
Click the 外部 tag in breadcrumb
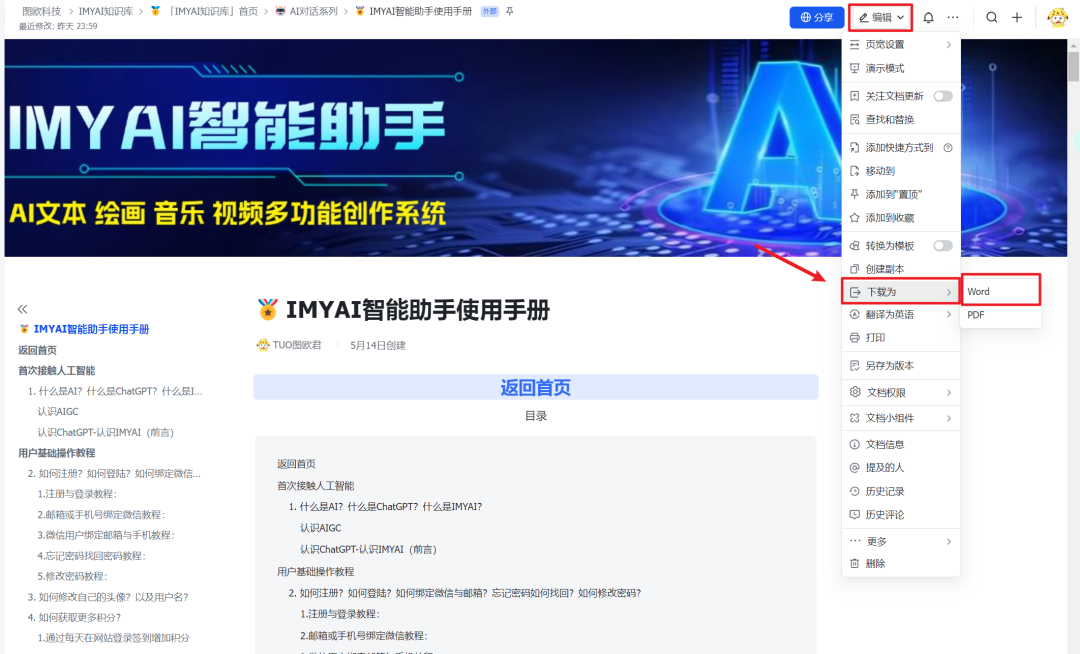point(490,12)
